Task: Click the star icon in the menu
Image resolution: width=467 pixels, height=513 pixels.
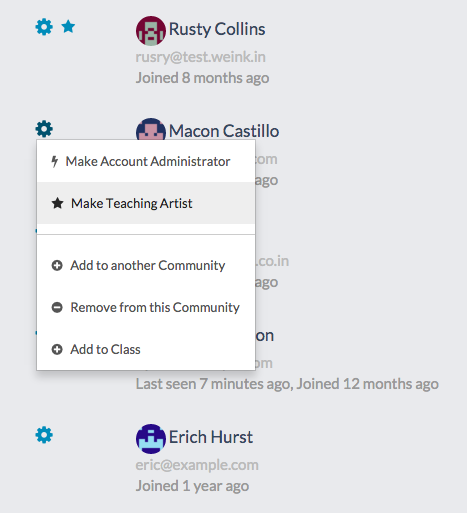Action: point(57,203)
